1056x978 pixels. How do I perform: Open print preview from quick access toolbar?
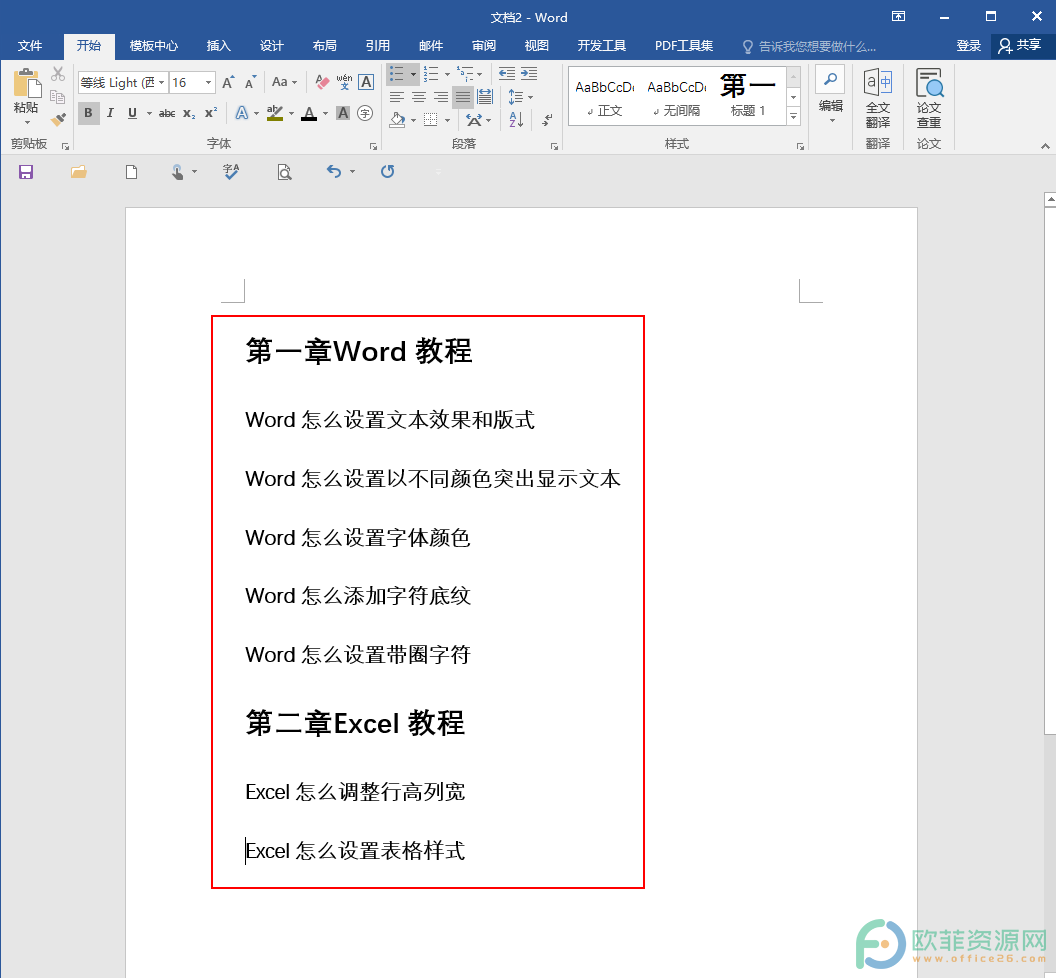pyautogui.click(x=284, y=172)
